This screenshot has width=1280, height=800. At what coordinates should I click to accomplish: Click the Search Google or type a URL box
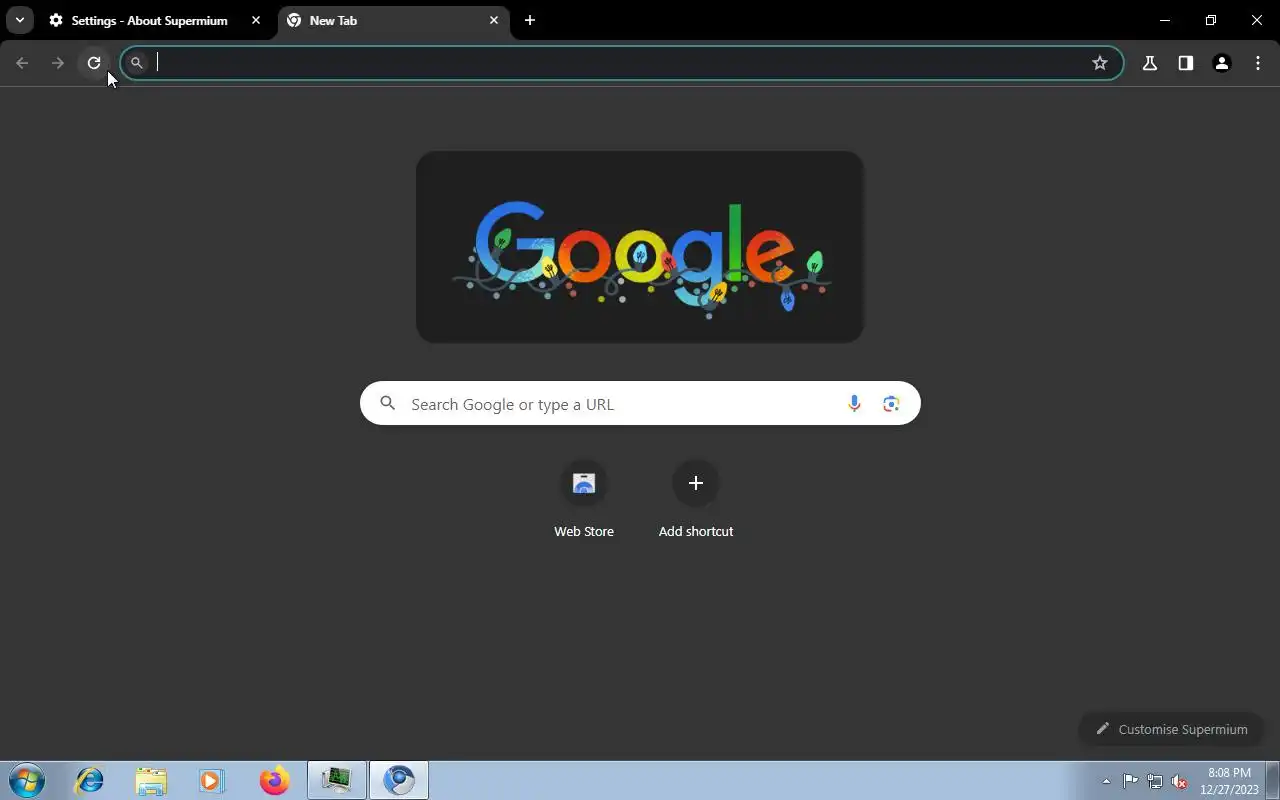click(x=640, y=403)
